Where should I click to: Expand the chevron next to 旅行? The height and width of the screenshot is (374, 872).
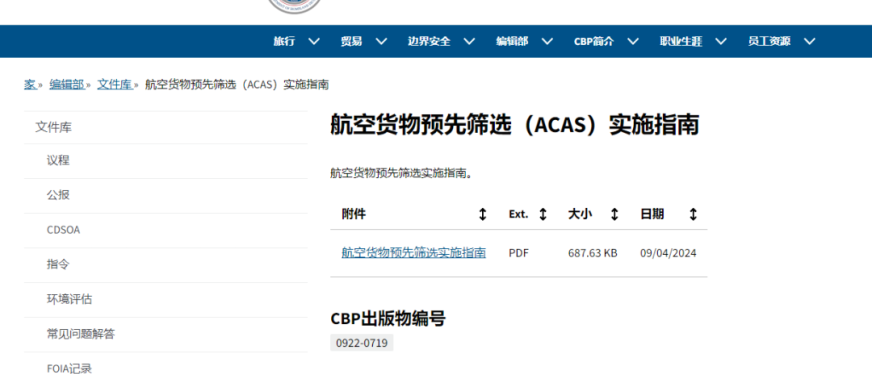coord(314,41)
